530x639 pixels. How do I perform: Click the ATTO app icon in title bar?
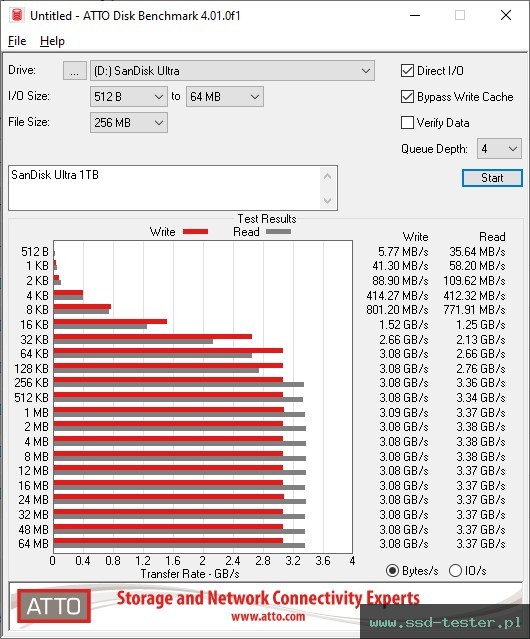click(17, 15)
